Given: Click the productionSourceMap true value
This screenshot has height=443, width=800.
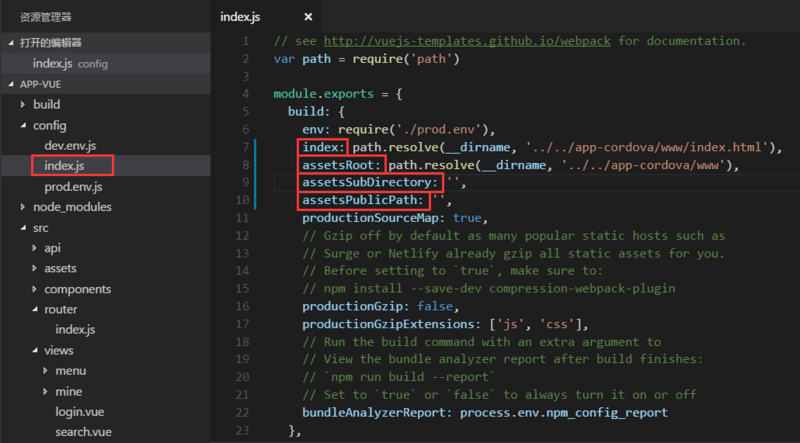Looking at the screenshot, I should coord(467,218).
